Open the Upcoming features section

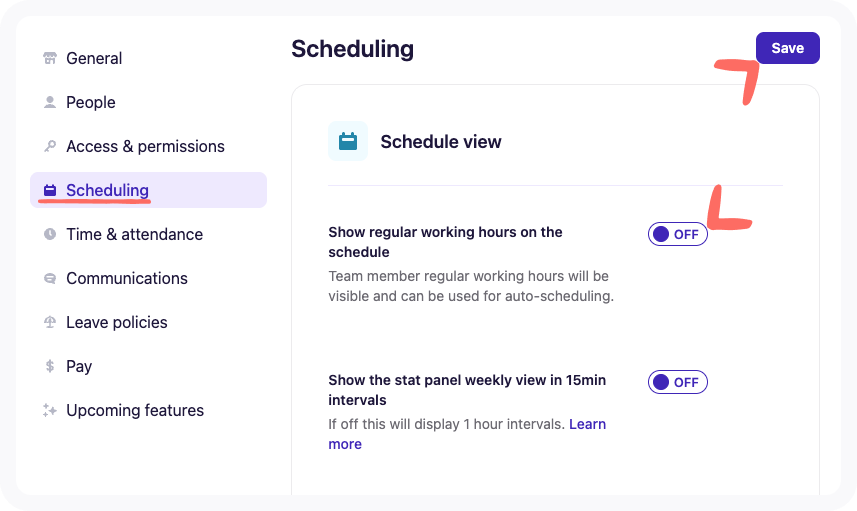(135, 410)
